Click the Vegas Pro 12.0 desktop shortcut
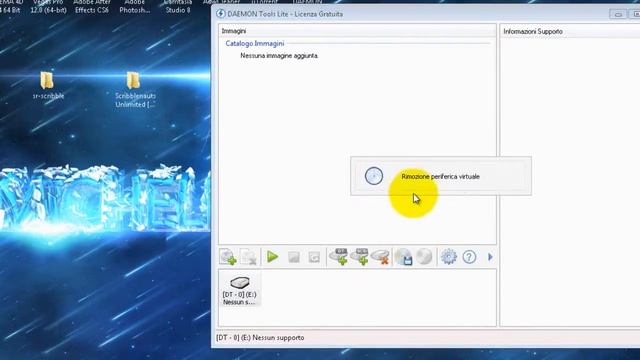 48,7
